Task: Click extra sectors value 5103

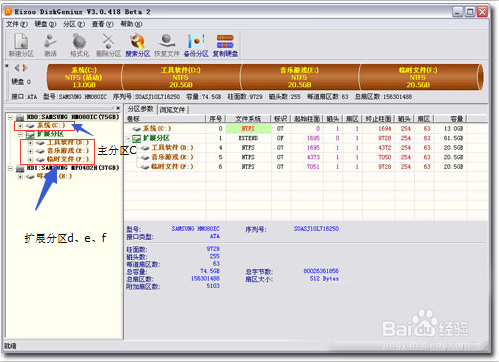Action: point(213,286)
